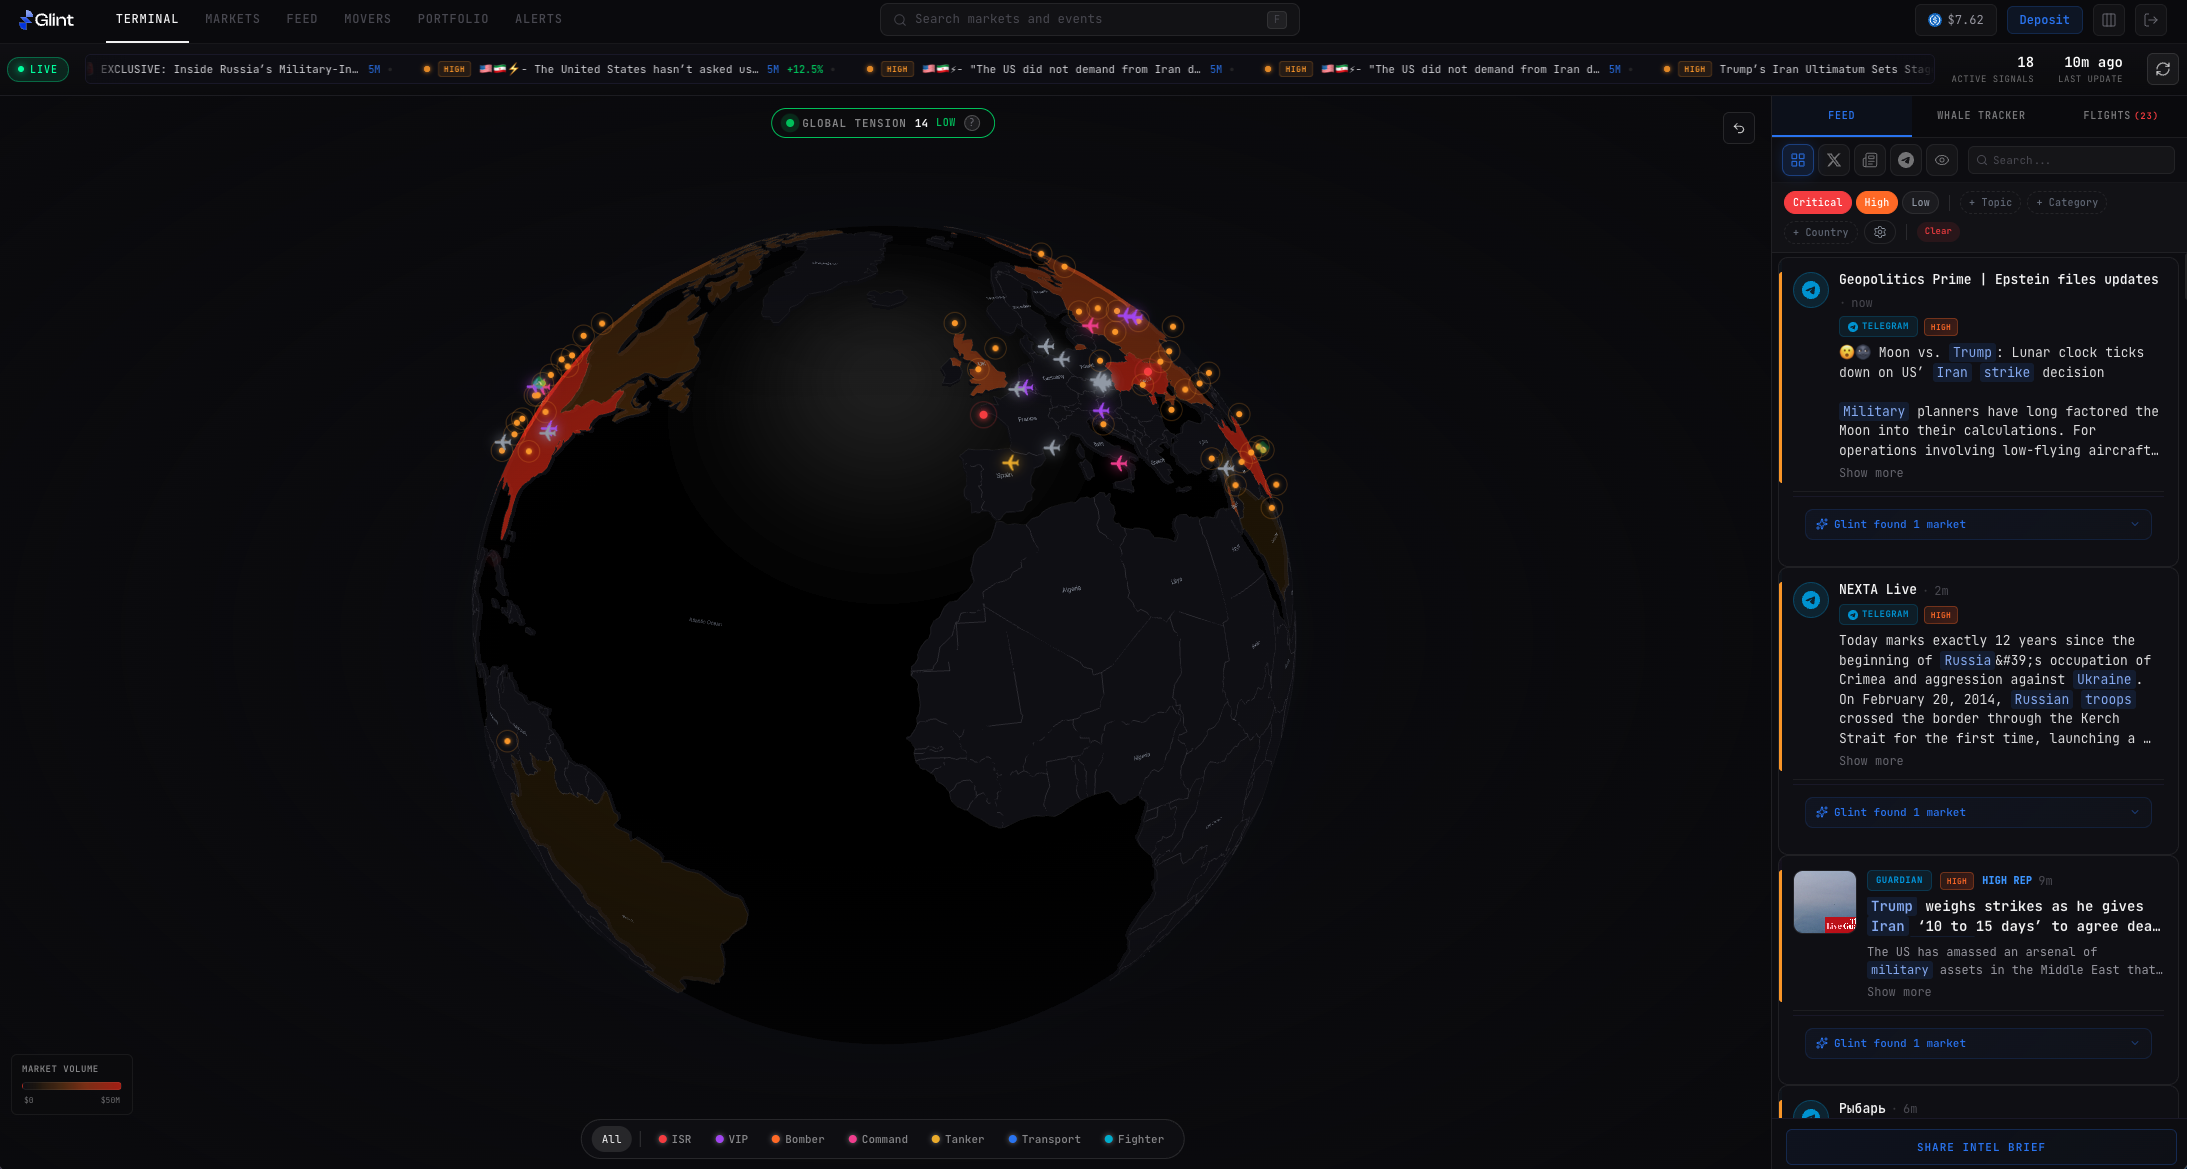This screenshot has width=2187, height=1169.
Task: Click Share Intel Brief button
Action: pos(1980,1147)
